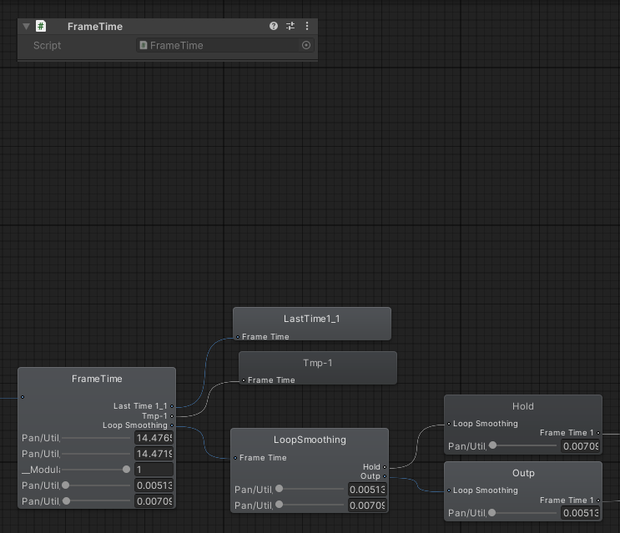Open the script object picker circle
Screen dimensions: 620x533
click(x=306, y=45)
